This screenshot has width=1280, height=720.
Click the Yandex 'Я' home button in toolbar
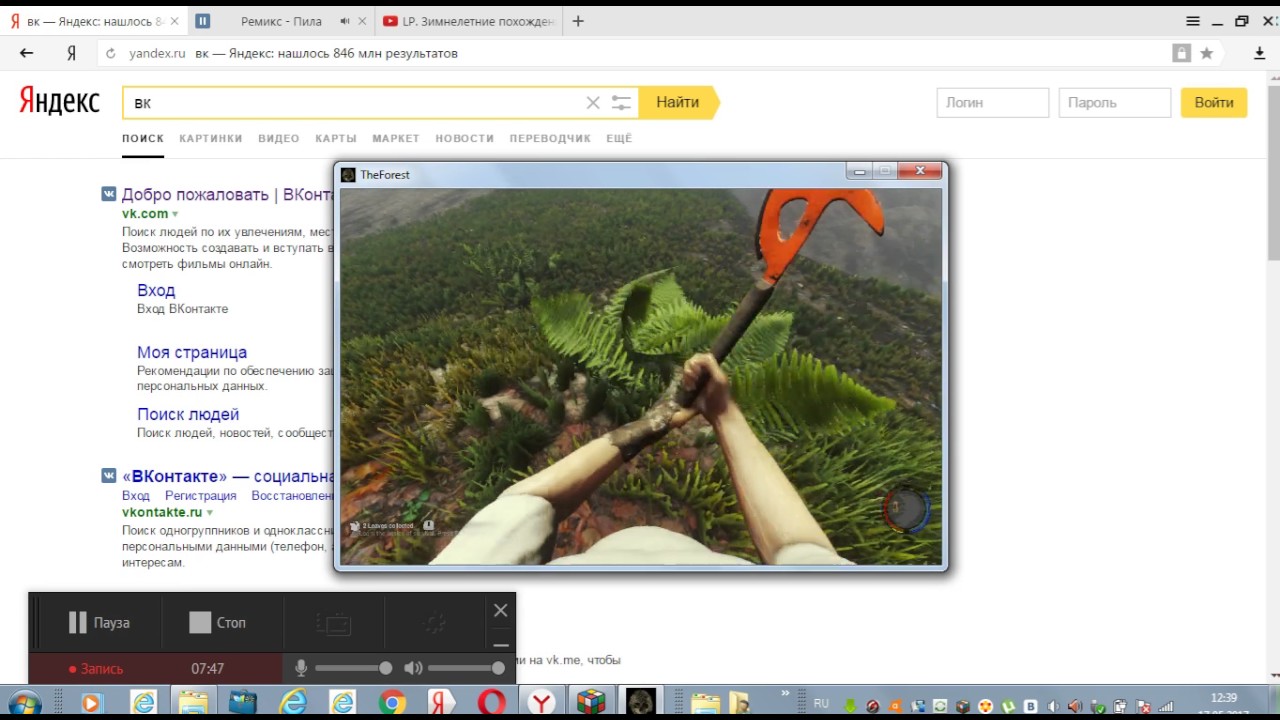tap(71, 53)
